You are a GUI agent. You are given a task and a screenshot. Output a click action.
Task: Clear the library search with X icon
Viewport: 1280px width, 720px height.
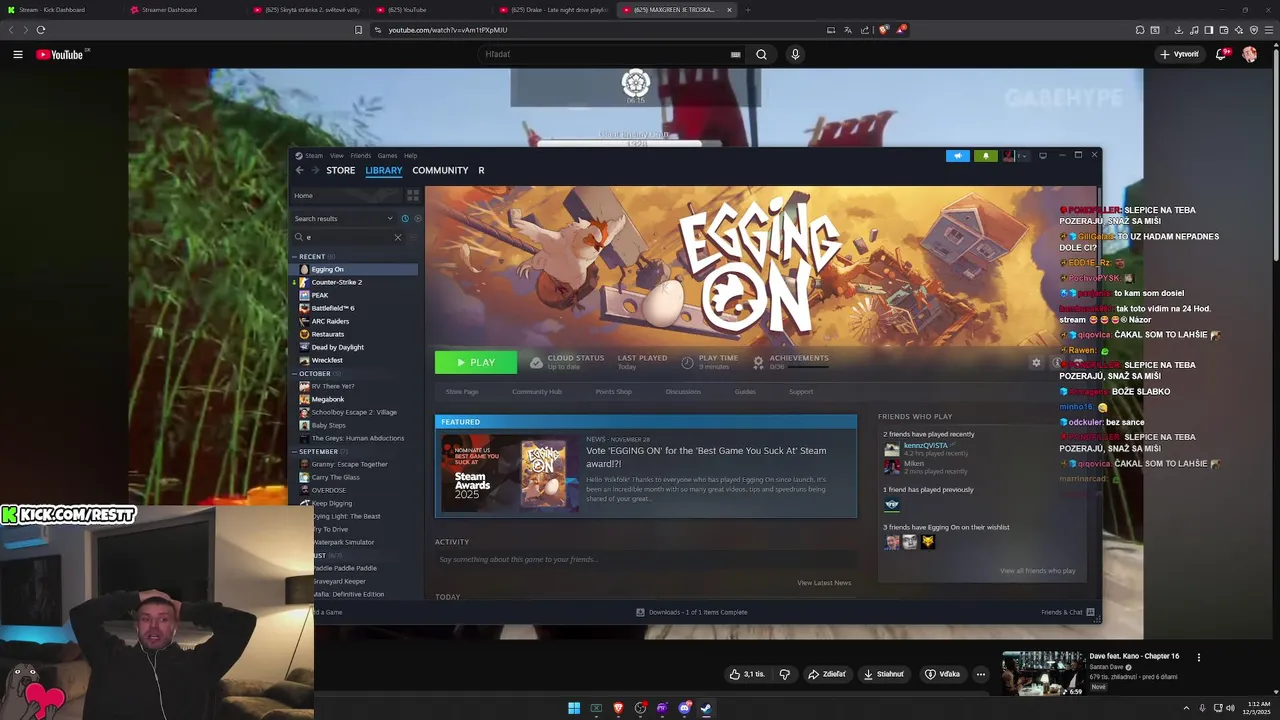click(x=397, y=237)
